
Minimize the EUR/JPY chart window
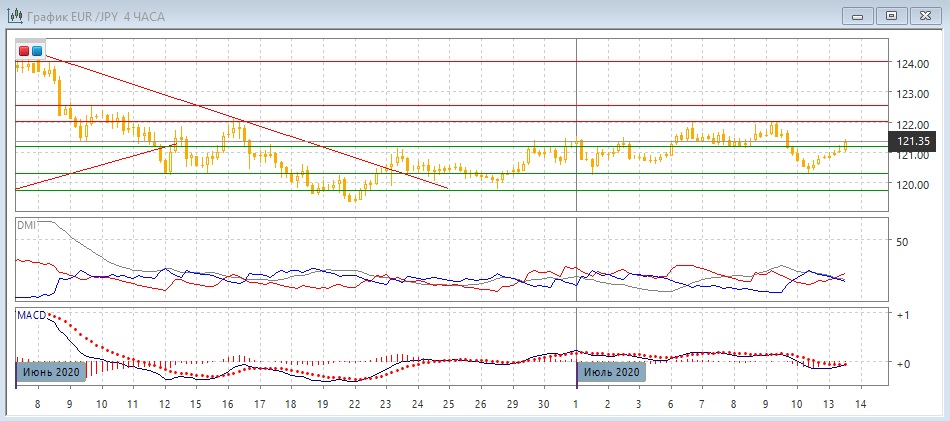[857, 15]
